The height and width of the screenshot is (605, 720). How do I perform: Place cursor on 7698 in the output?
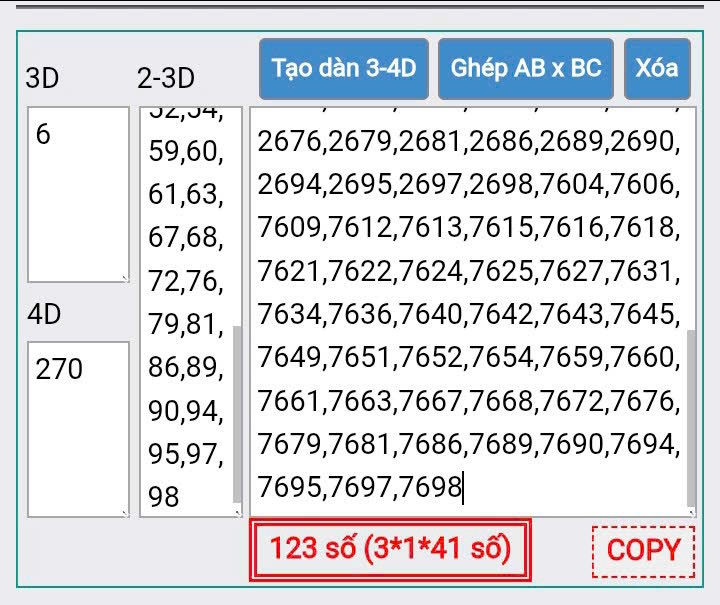[431, 488]
